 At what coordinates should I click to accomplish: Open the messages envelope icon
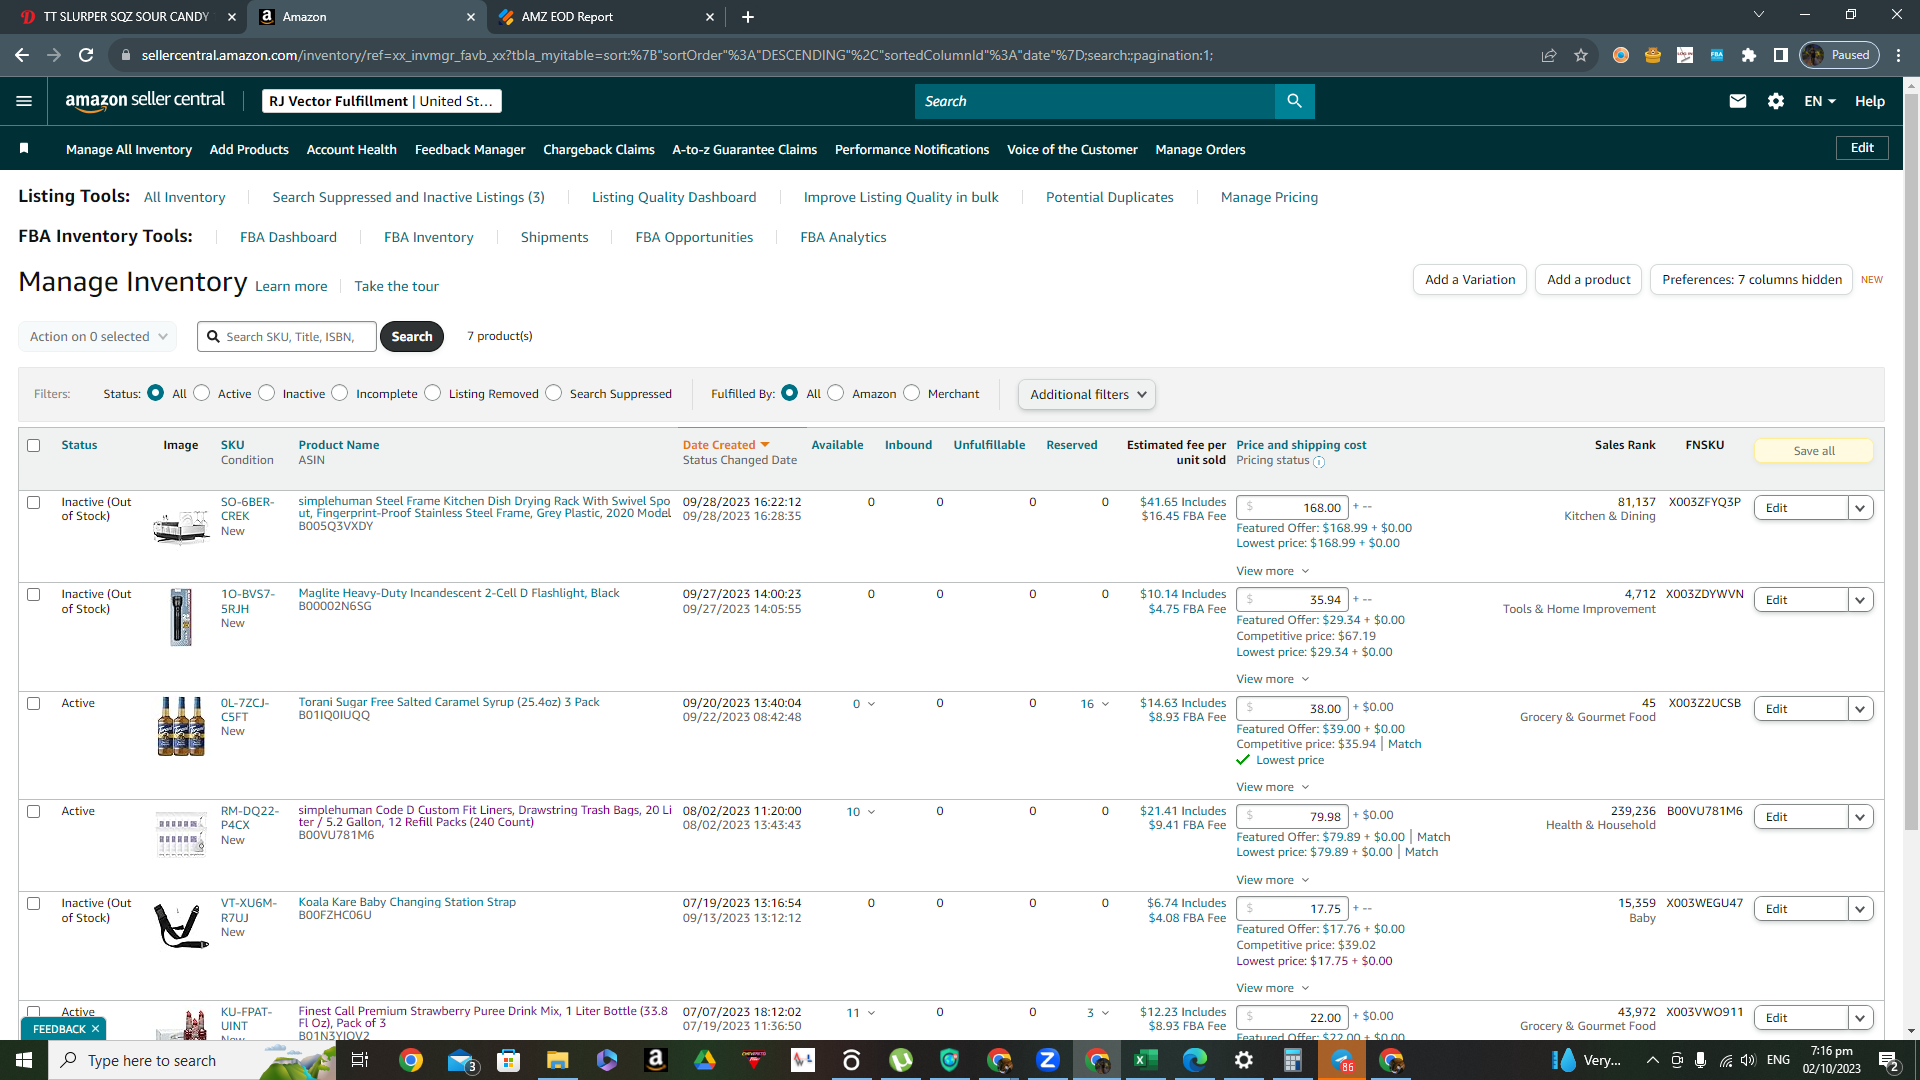coord(1738,101)
